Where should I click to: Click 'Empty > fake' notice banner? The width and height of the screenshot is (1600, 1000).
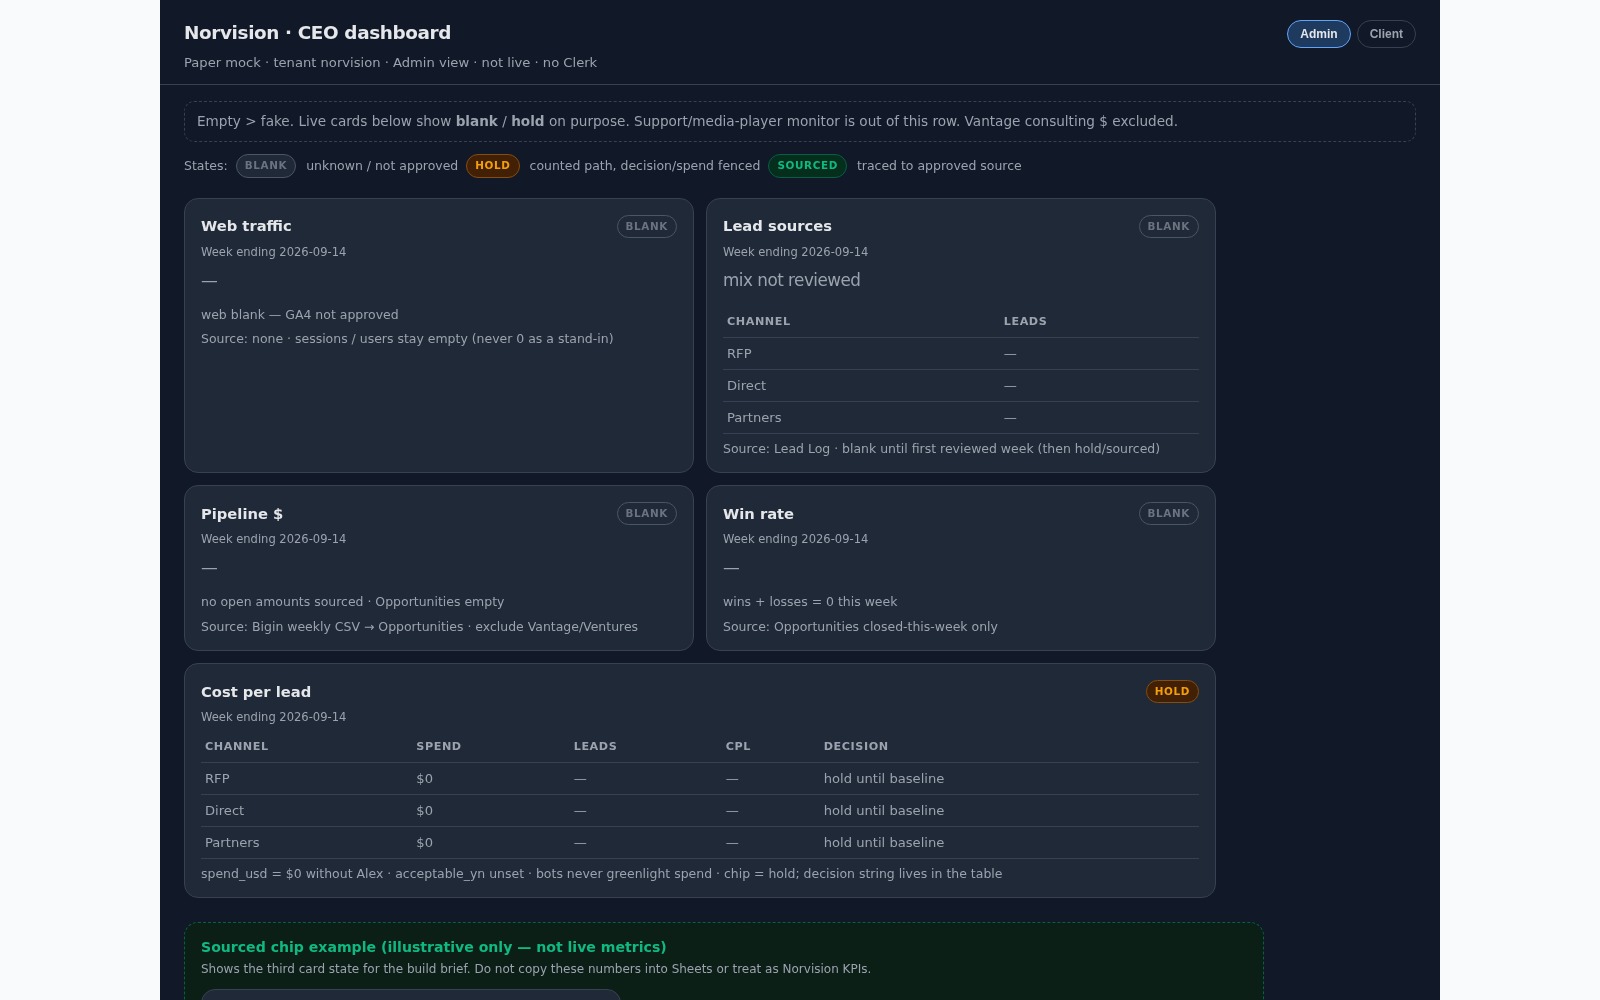click(x=800, y=121)
